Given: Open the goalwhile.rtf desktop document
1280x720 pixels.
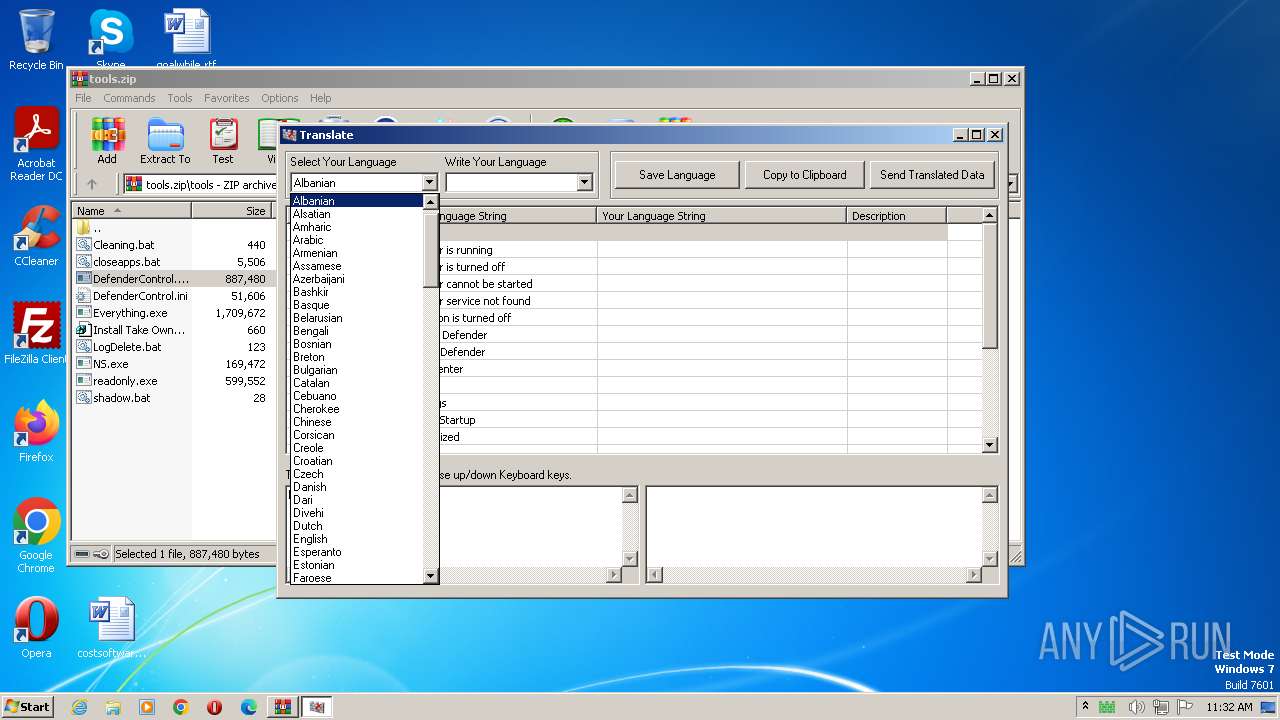Looking at the screenshot, I should 187,40.
